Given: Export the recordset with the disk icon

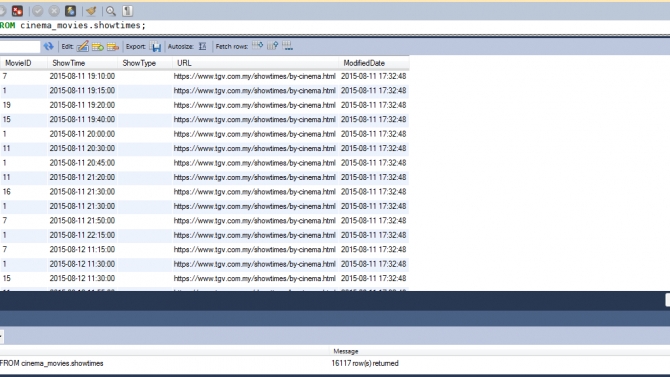Looking at the screenshot, I should pyautogui.click(x=156, y=46).
